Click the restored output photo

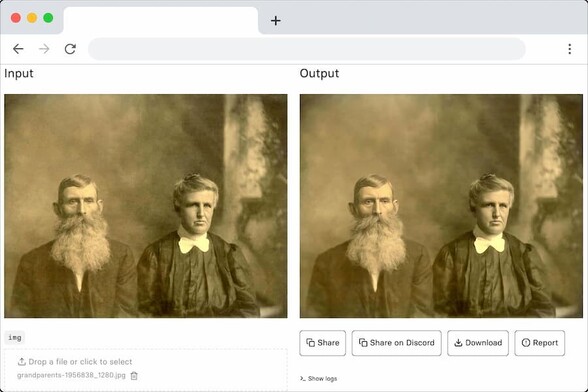[x=441, y=206]
